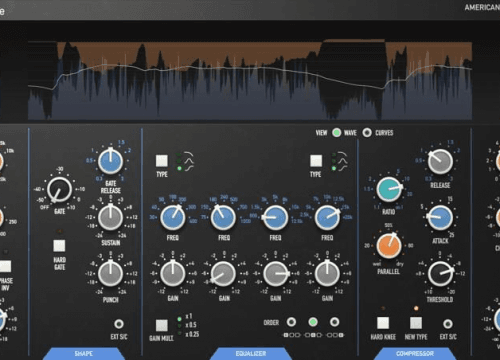Toggle the Hard Gate button
Screen dimensions: 500x360
pos(59,246)
